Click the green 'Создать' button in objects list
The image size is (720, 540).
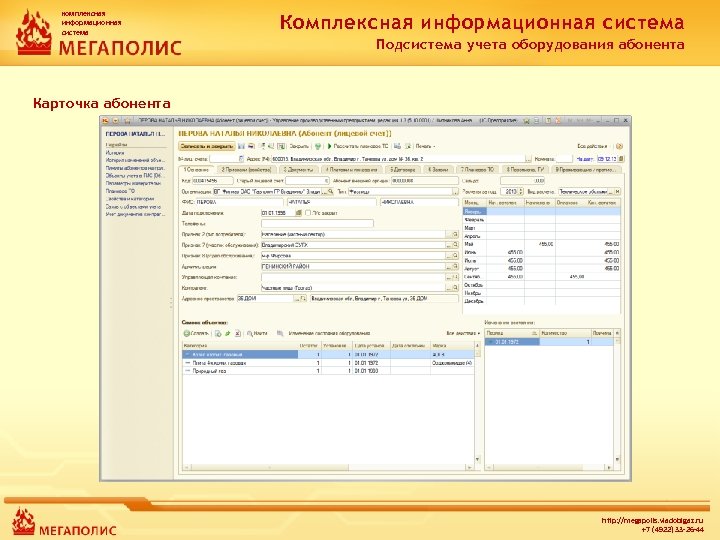pyautogui.click(x=196, y=333)
